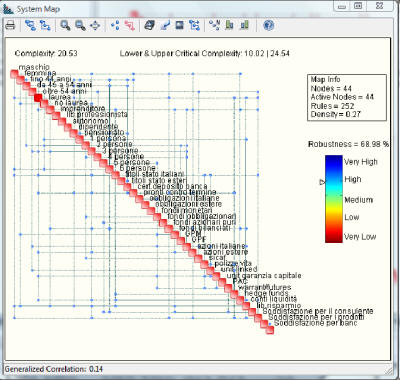Click the 'pensionato' node label
Screen dimensions: 400x380
pyautogui.click(x=104, y=133)
